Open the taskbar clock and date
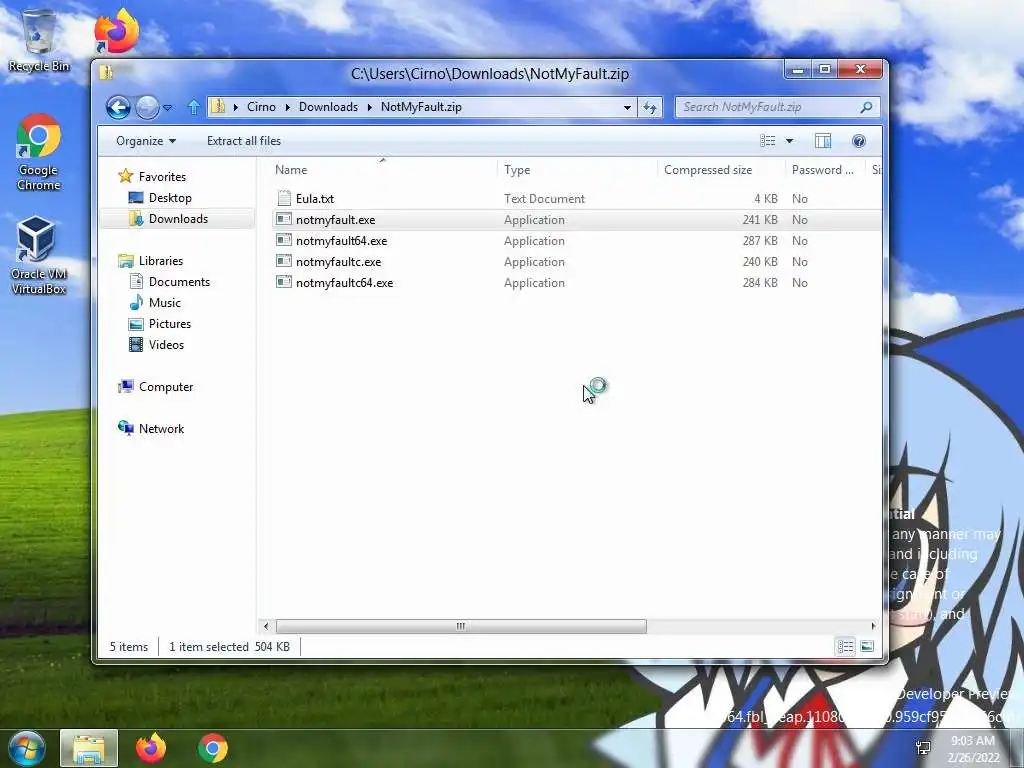The width and height of the screenshot is (1024, 768). [973, 749]
